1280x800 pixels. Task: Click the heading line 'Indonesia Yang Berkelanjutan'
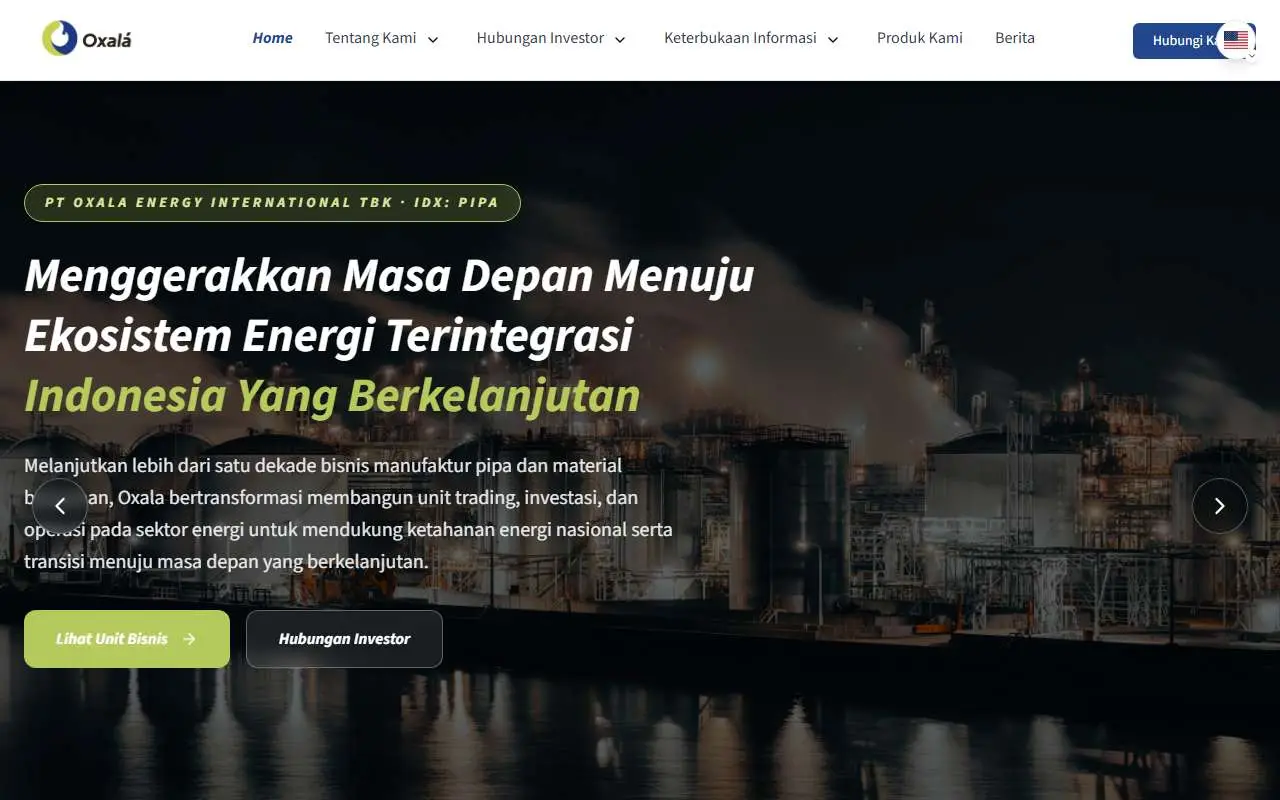tap(332, 396)
